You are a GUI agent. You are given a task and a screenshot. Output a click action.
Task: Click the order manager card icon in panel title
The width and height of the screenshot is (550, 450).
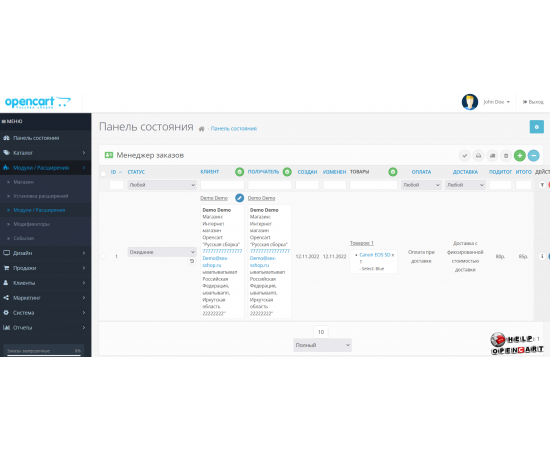109,155
